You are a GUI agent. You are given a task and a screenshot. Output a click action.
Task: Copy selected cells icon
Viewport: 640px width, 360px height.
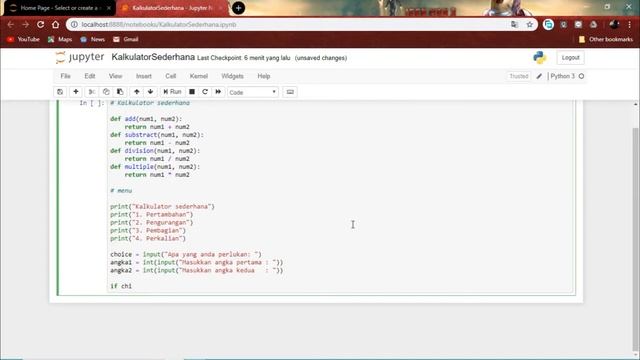(x=106, y=92)
